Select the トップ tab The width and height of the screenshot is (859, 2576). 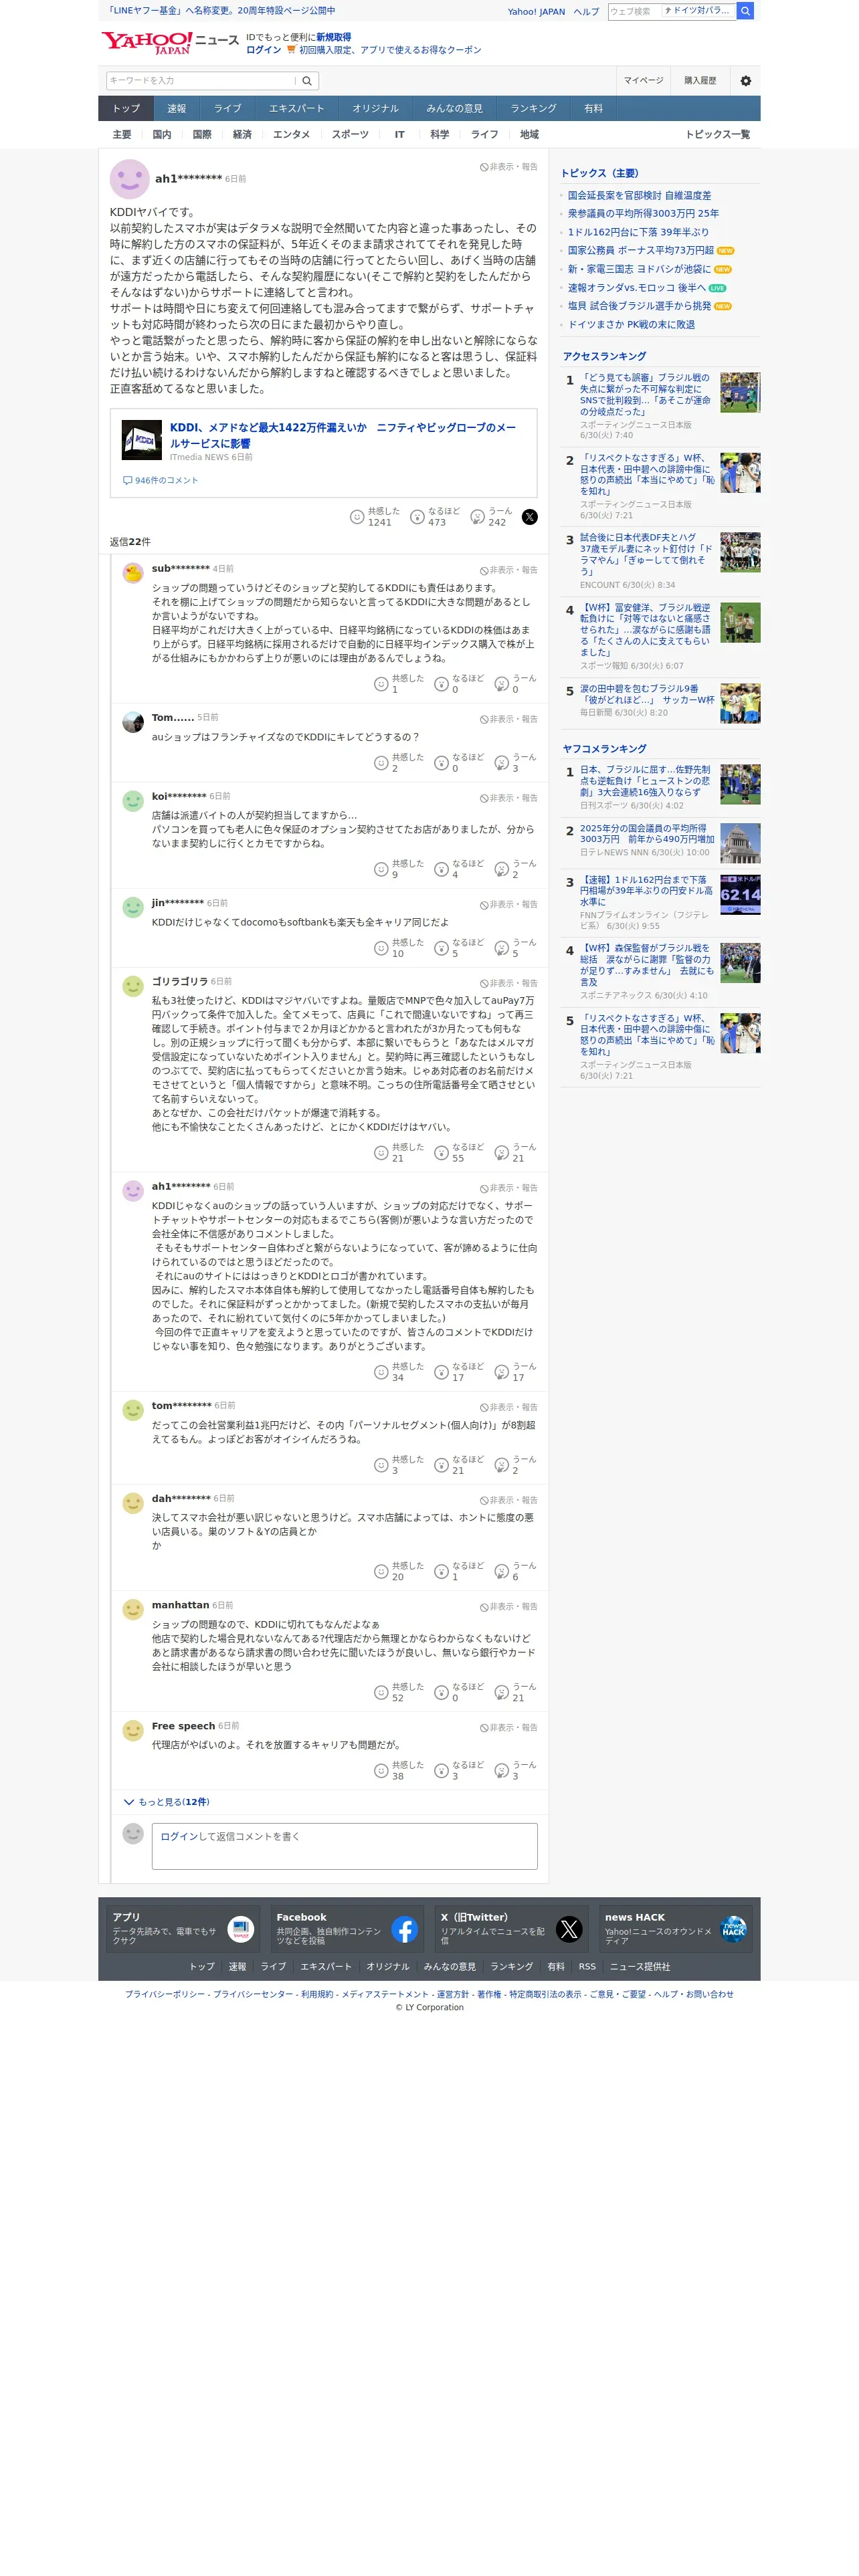tap(126, 108)
